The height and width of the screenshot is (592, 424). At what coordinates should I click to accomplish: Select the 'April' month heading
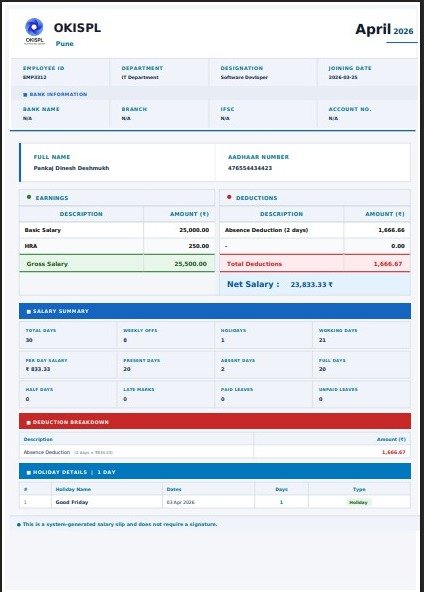(x=373, y=29)
